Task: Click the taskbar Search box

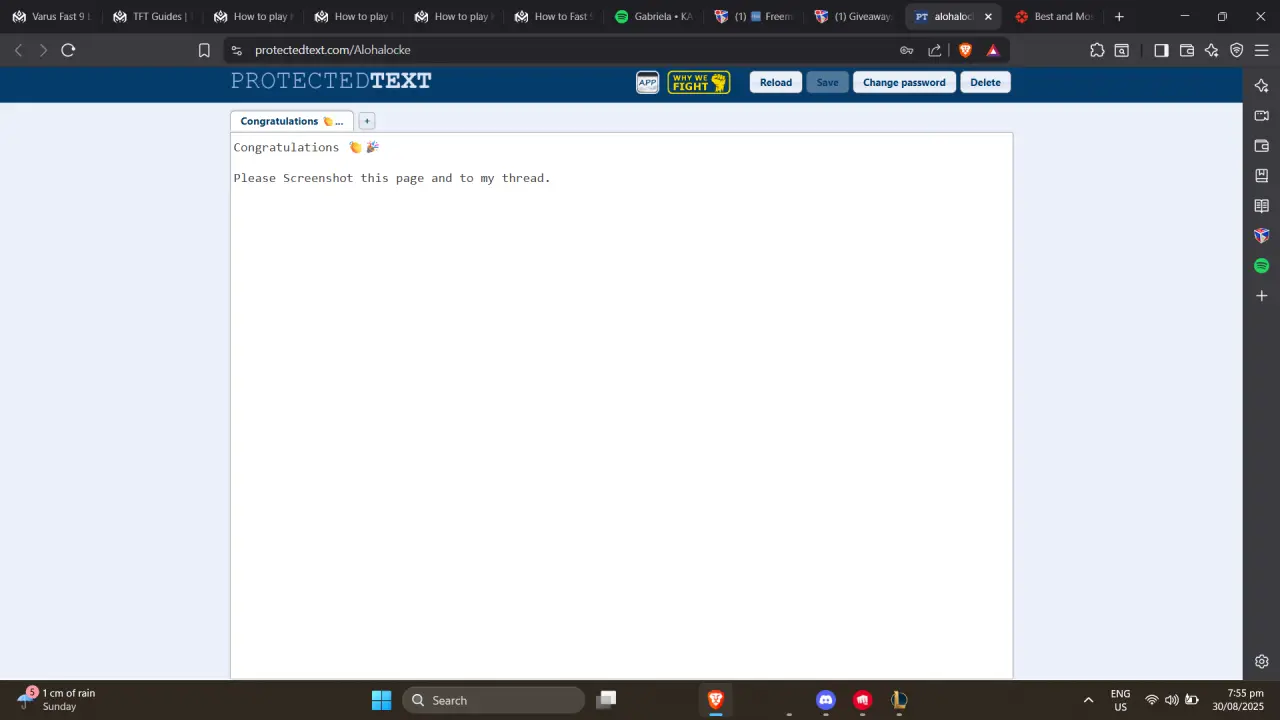Action: click(493, 700)
